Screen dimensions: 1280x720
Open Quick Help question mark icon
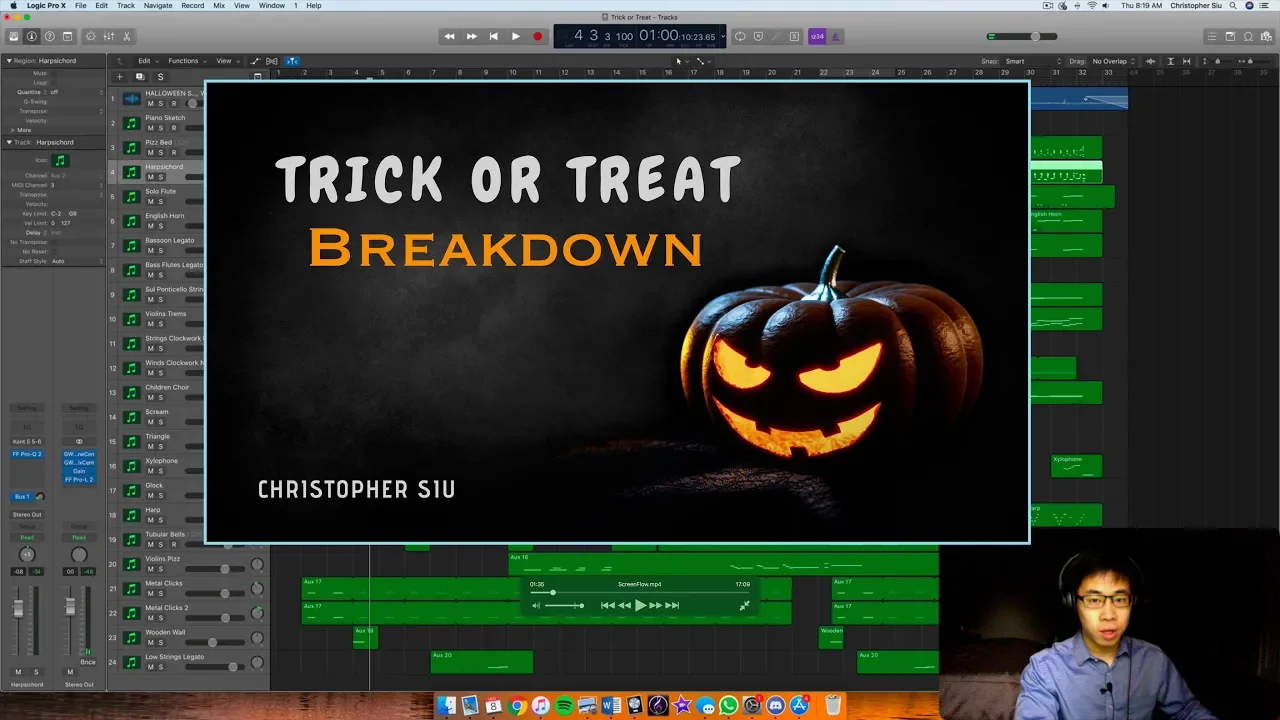50,36
